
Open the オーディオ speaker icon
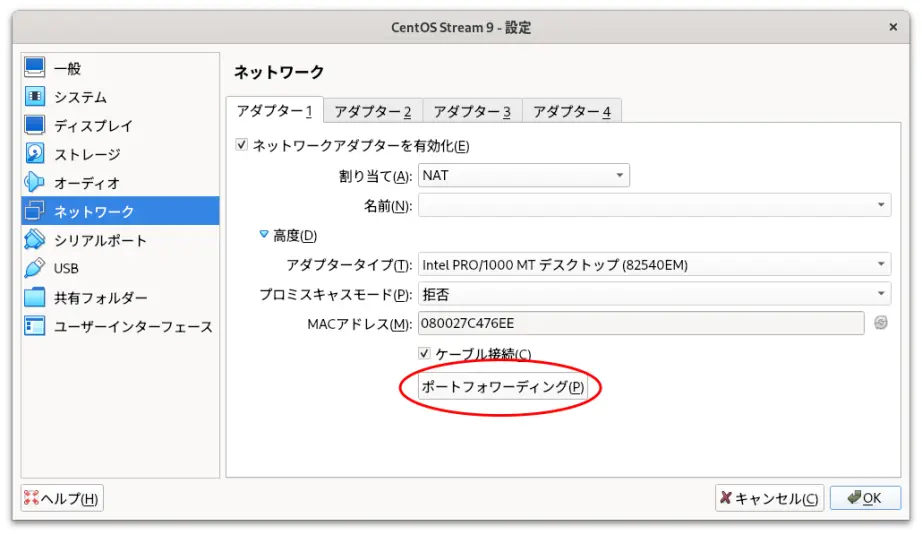click(x=35, y=182)
